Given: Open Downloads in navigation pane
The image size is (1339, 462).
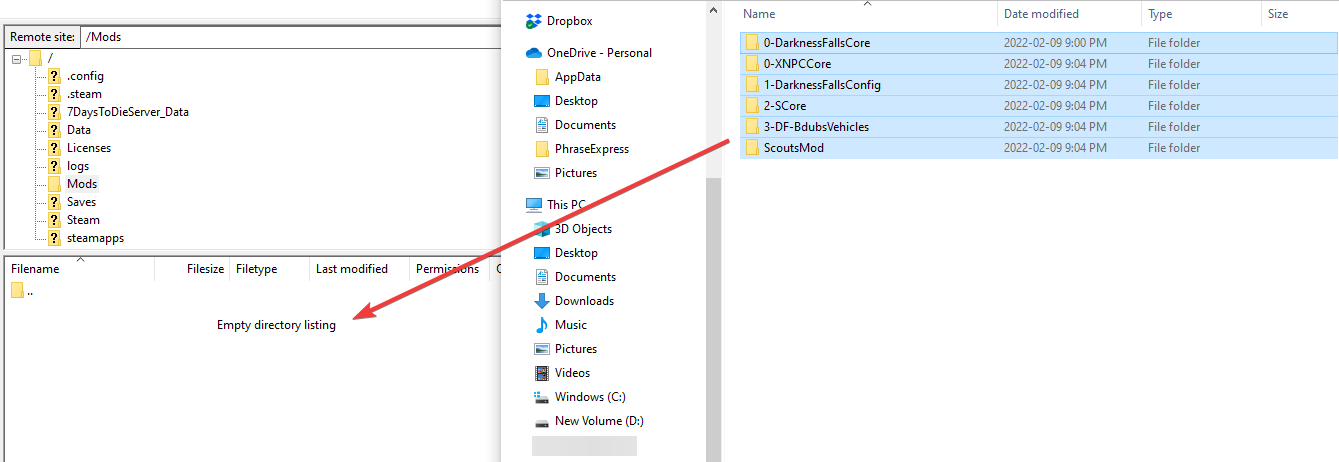Looking at the screenshot, I should (x=584, y=301).
